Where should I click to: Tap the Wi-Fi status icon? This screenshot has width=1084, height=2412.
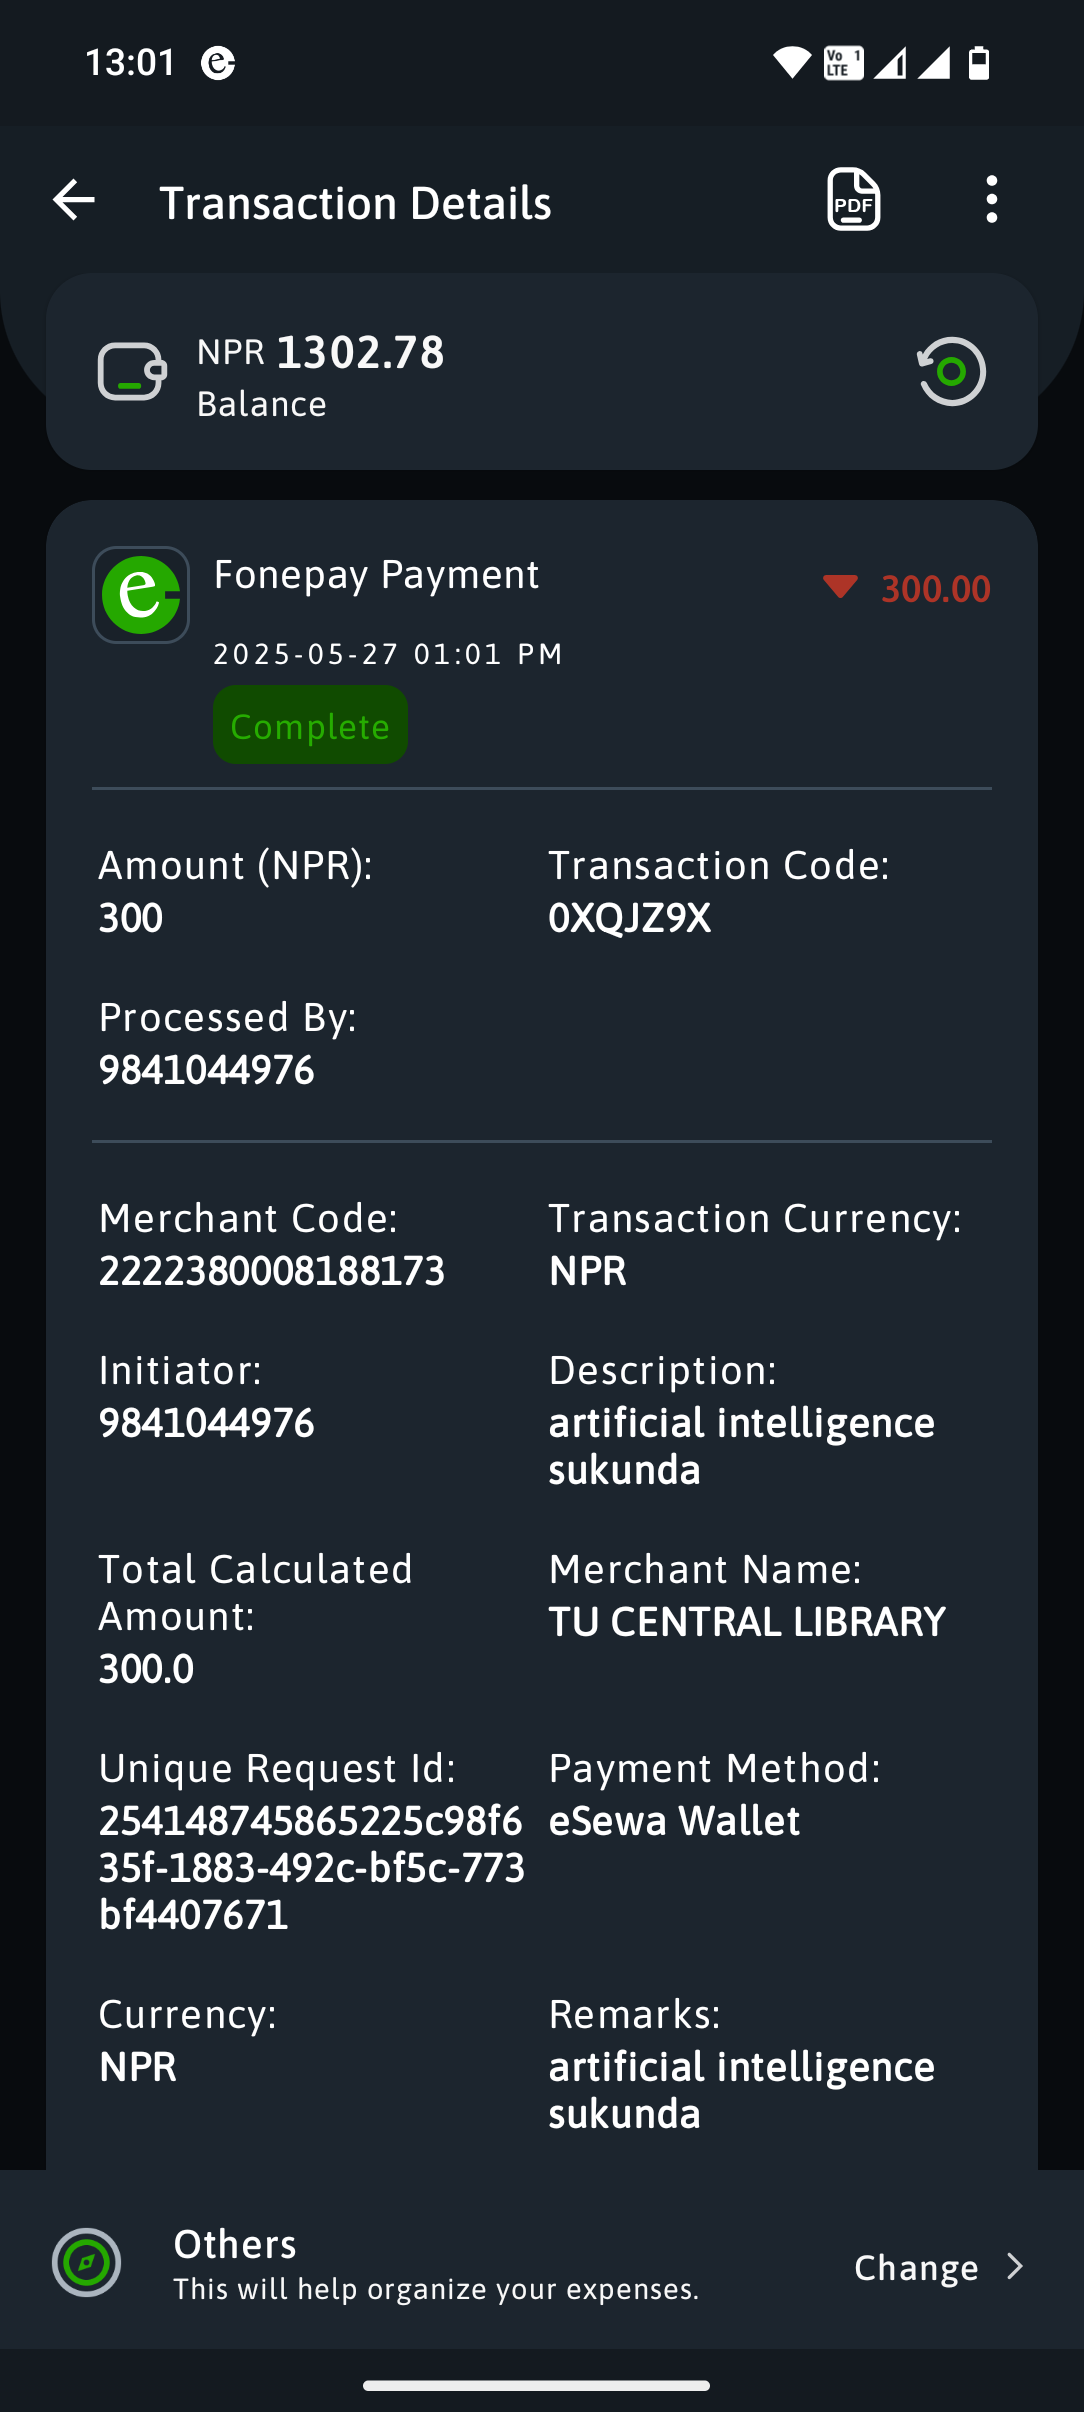click(x=791, y=63)
